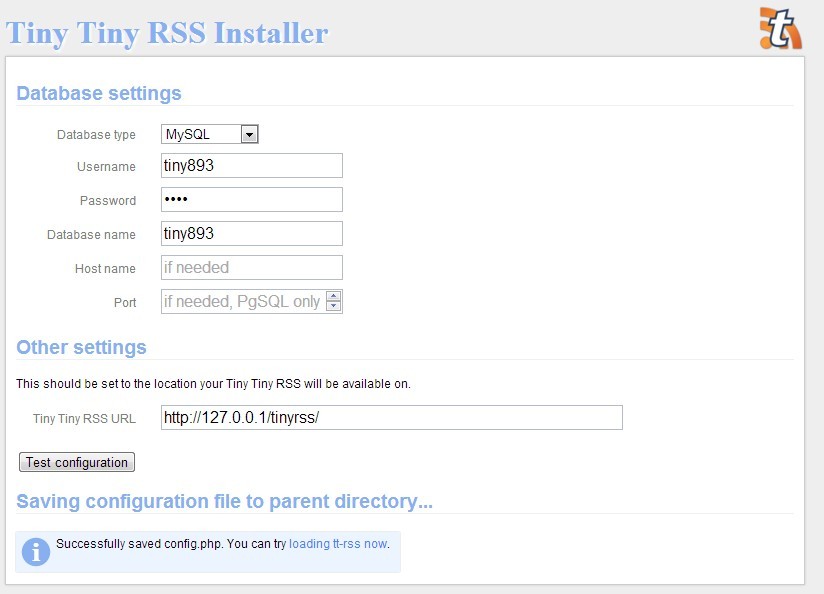The image size is (824, 594).
Task: Click the Host name input field
Action: pyautogui.click(x=251, y=267)
